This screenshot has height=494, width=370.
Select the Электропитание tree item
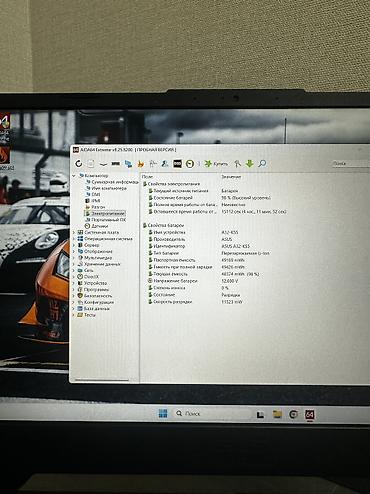(x=105, y=213)
